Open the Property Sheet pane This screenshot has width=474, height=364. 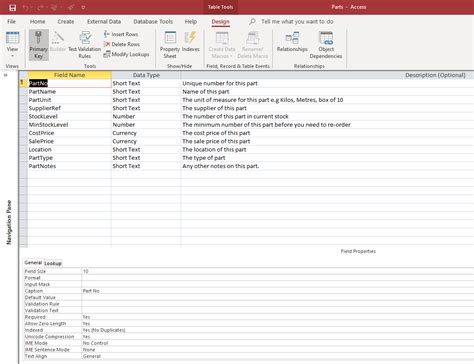point(170,45)
